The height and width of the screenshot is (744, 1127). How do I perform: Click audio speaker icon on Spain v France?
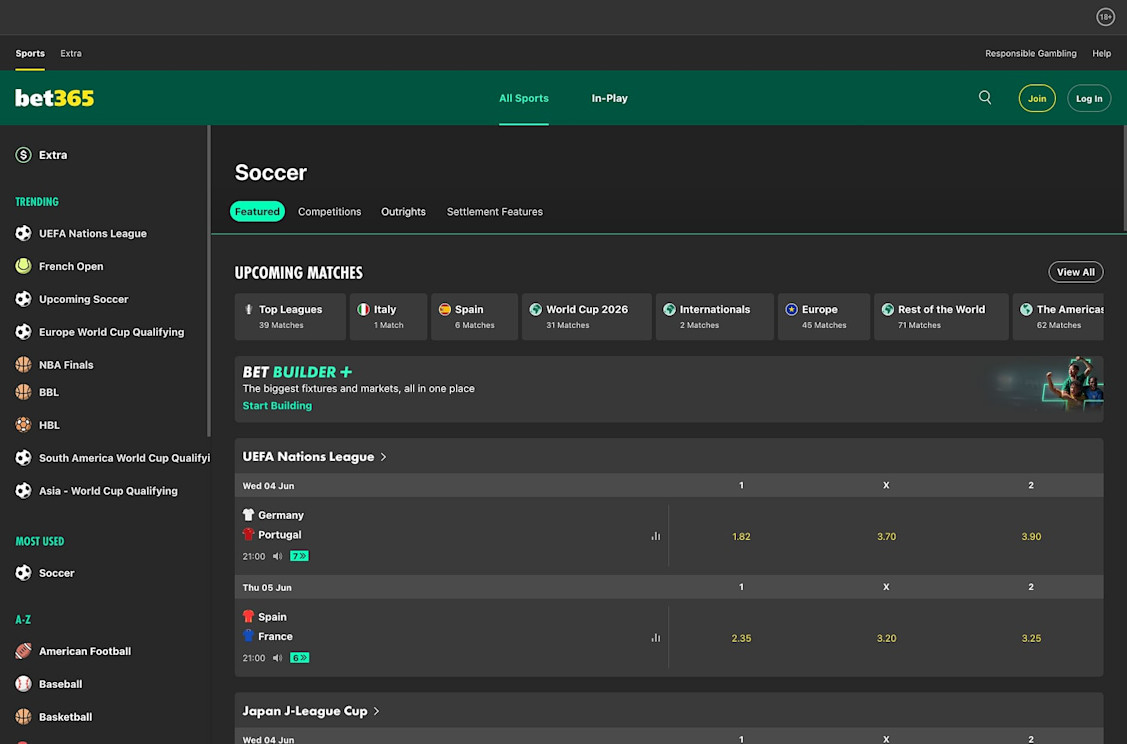click(277, 658)
